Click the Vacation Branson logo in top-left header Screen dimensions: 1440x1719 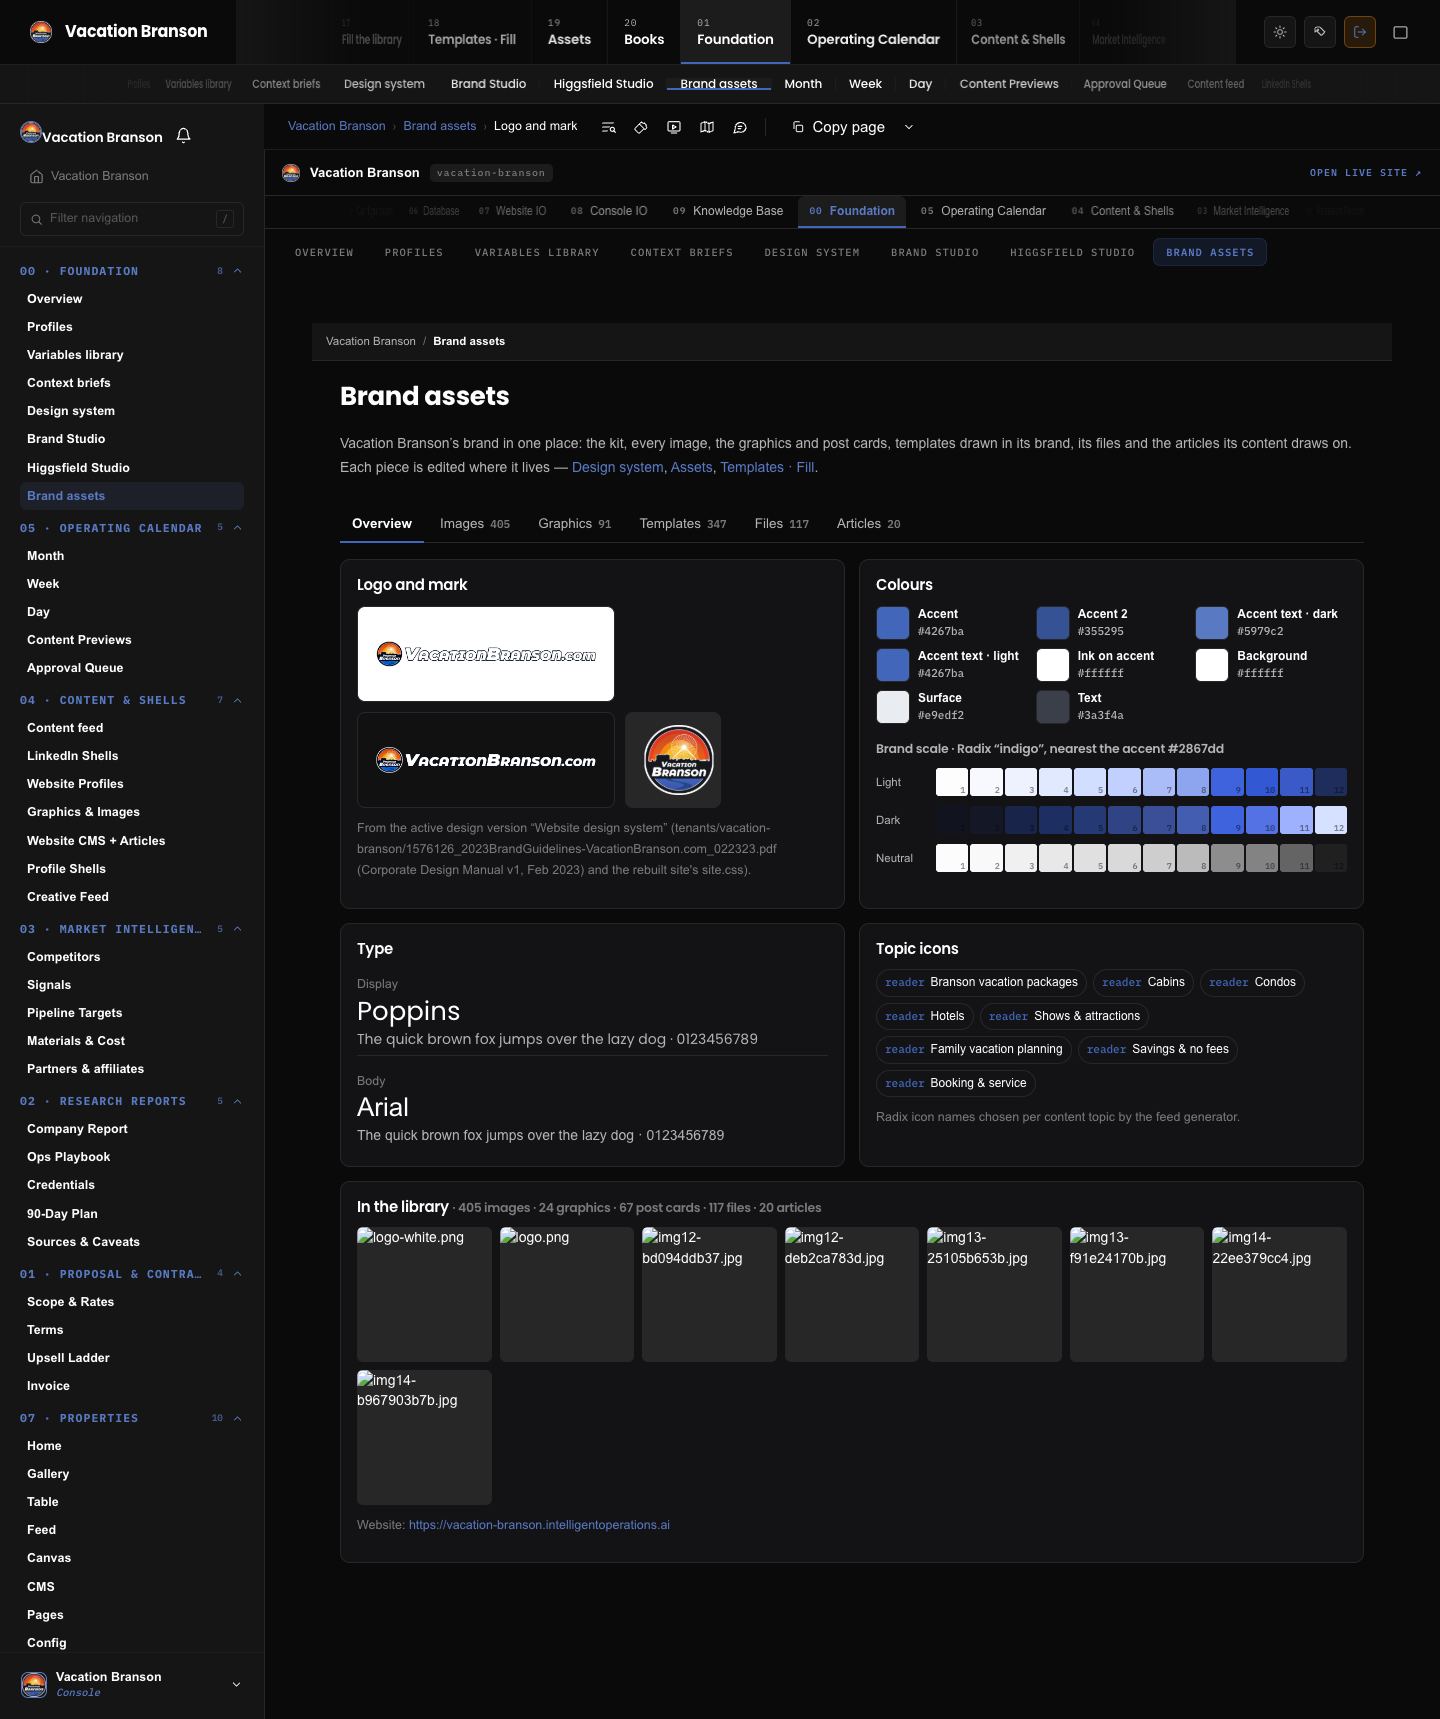coord(41,32)
